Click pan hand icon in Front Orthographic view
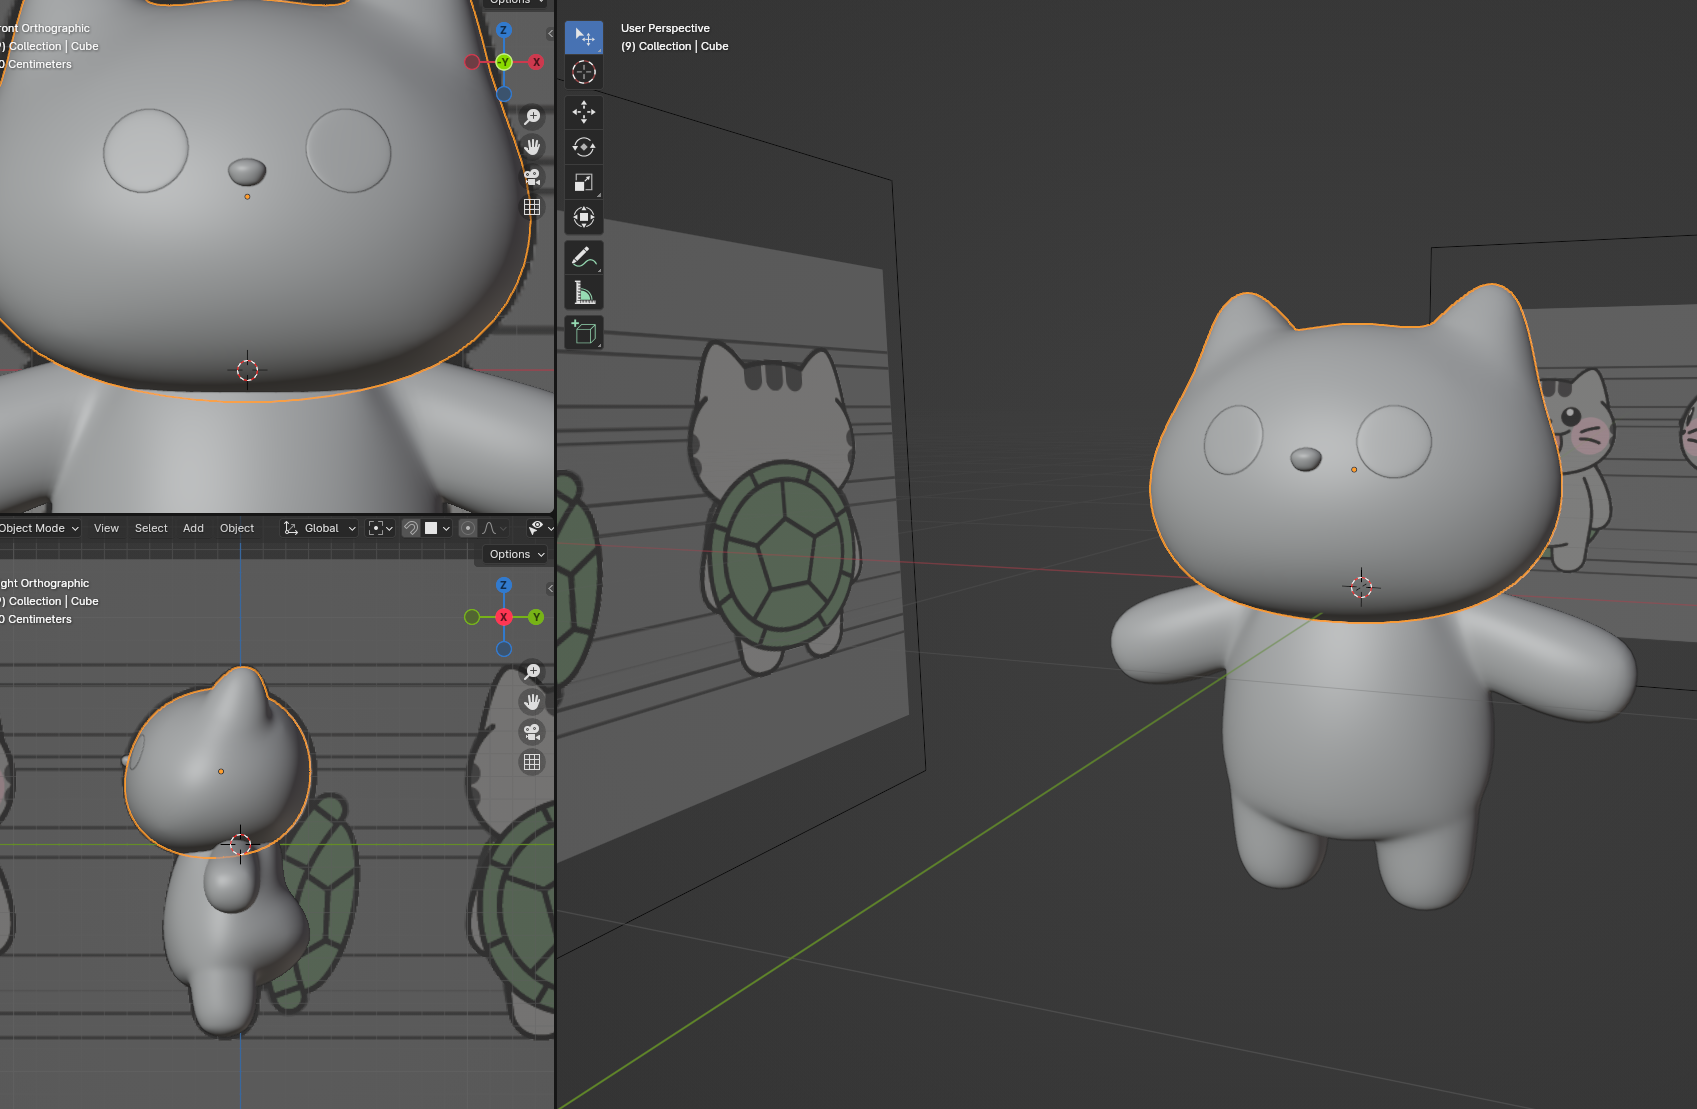Viewport: 1697px width, 1109px height. pos(532,147)
